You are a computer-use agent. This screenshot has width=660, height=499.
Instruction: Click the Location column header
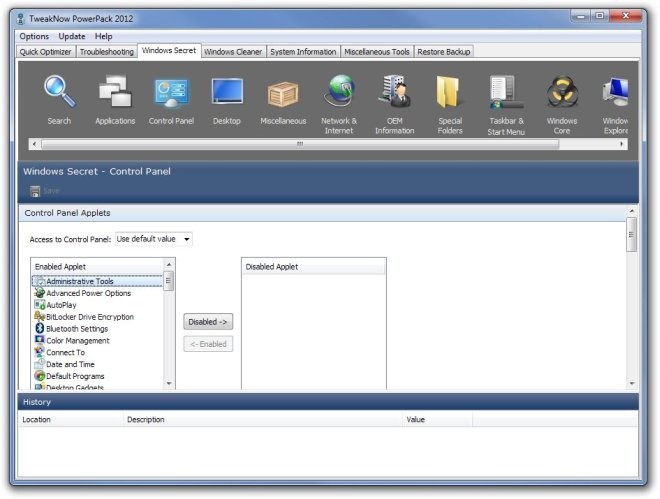[71, 419]
